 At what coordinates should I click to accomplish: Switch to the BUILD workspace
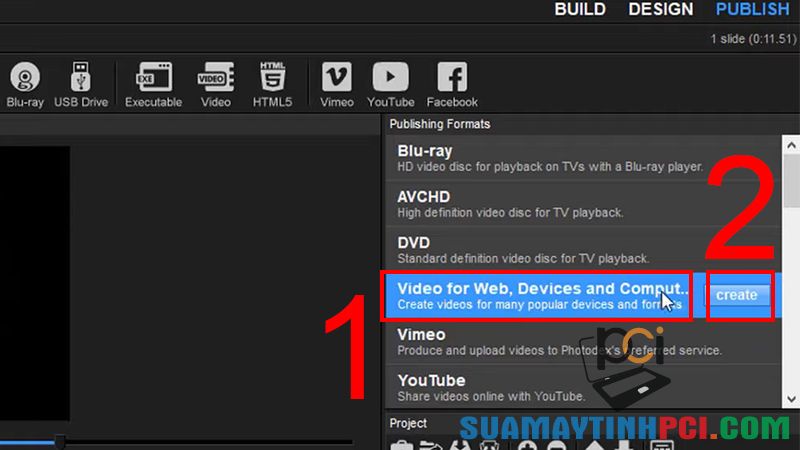click(x=580, y=9)
